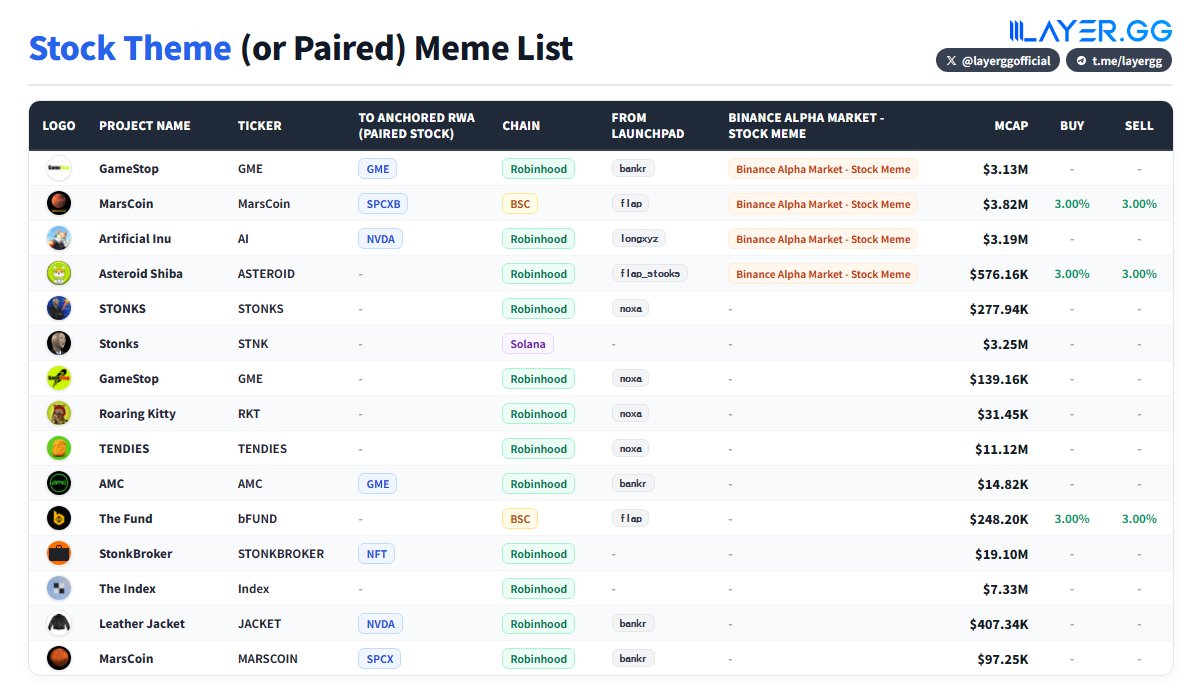1200x700 pixels.
Task: Click the MarsCoin logo in the $97.25K row
Action: click(x=59, y=659)
